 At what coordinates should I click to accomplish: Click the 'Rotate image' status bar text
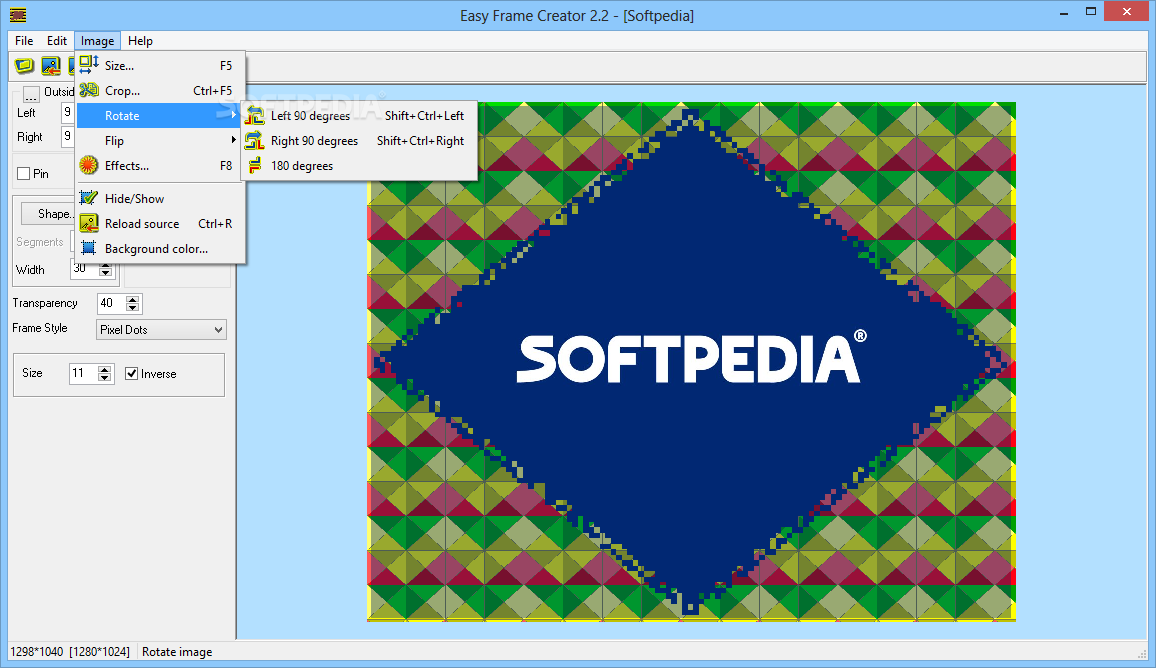tap(177, 652)
